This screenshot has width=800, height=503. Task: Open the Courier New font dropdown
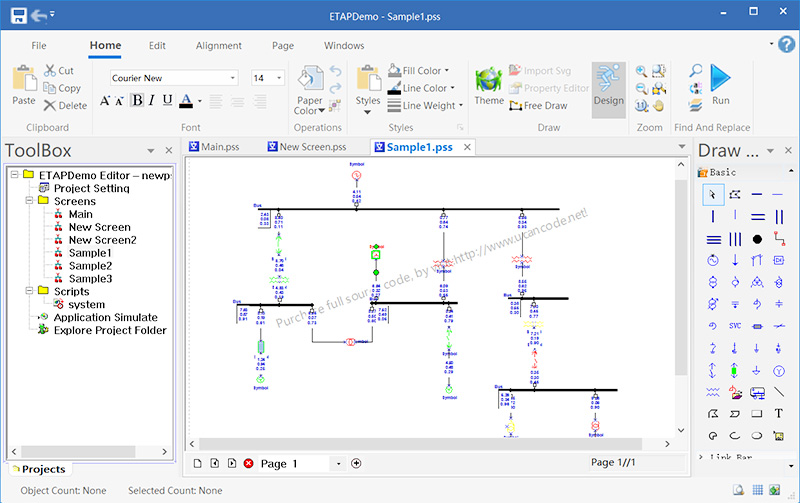tap(233, 78)
